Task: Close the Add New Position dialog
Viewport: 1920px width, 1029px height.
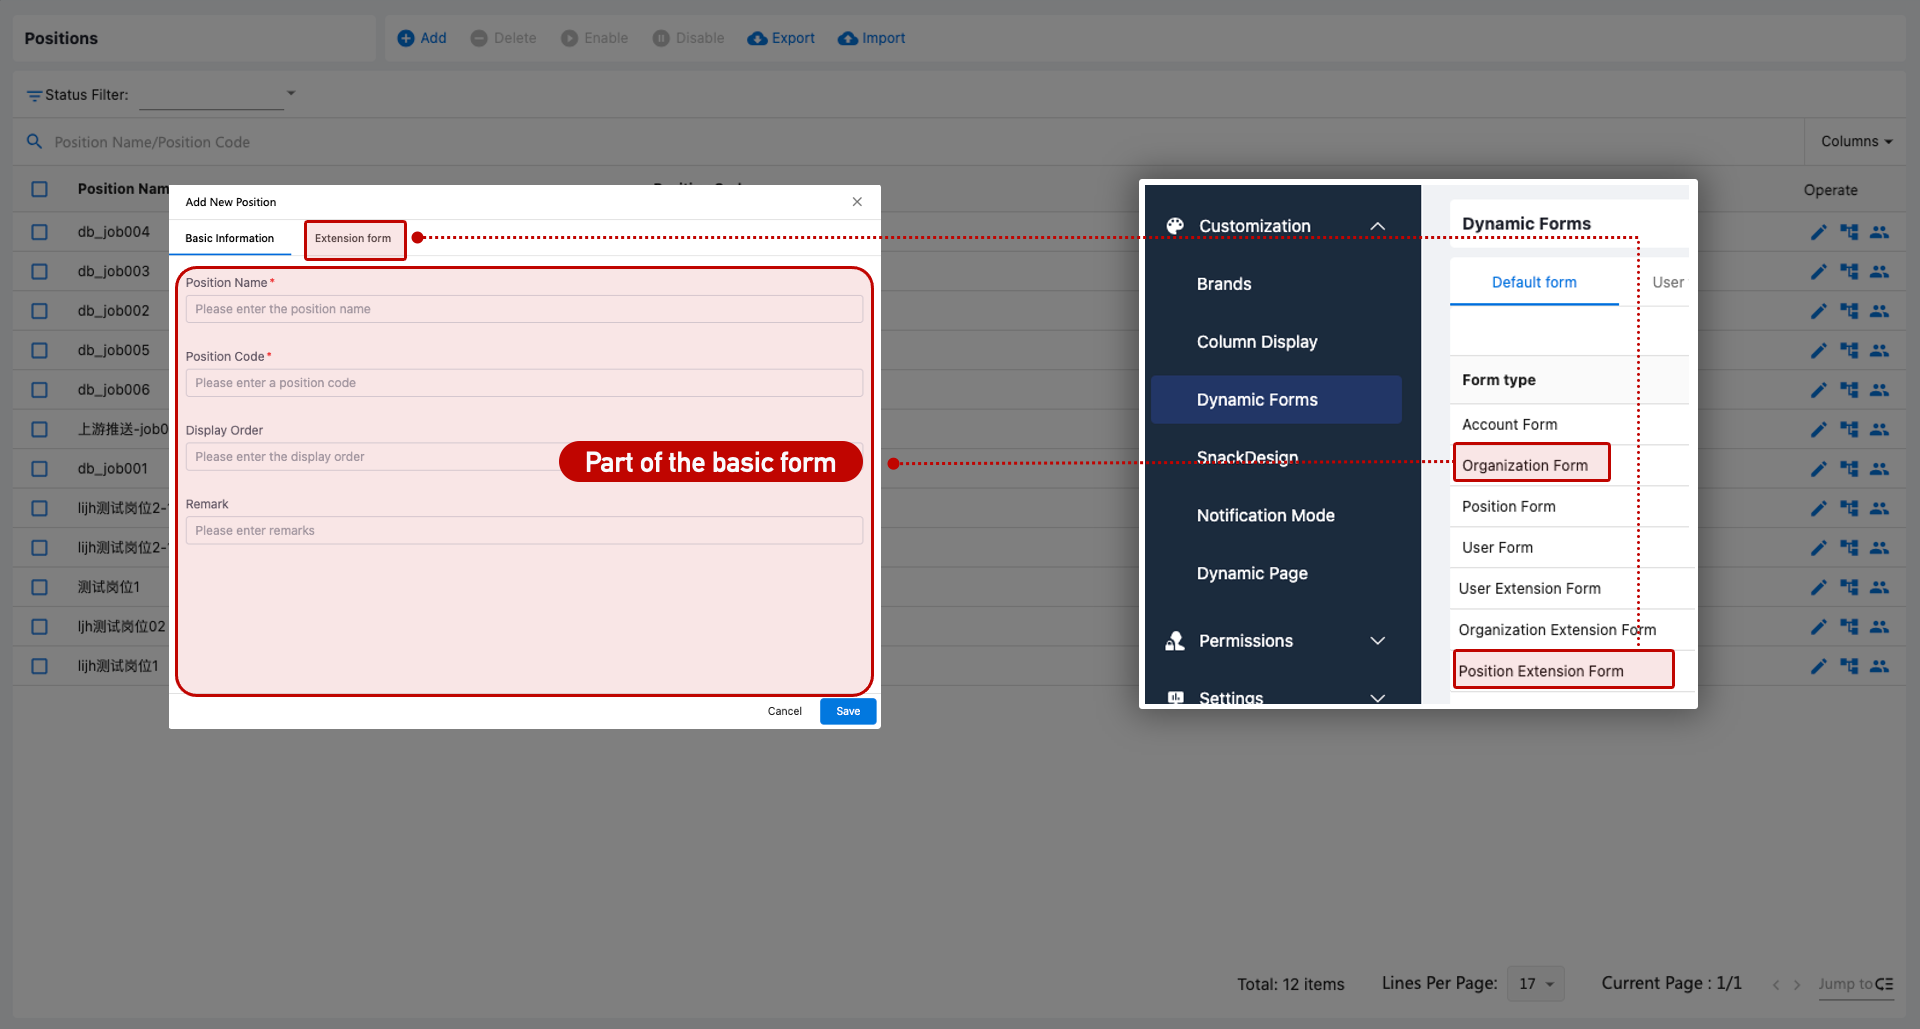Action: [x=857, y=202]
